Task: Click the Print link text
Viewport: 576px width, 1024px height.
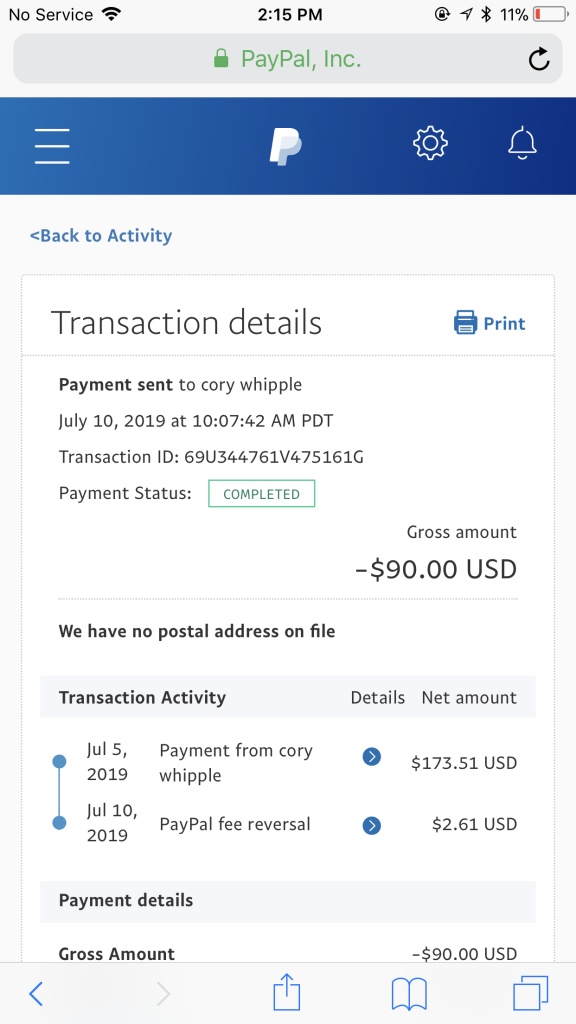Action: [x=504, y=323]
